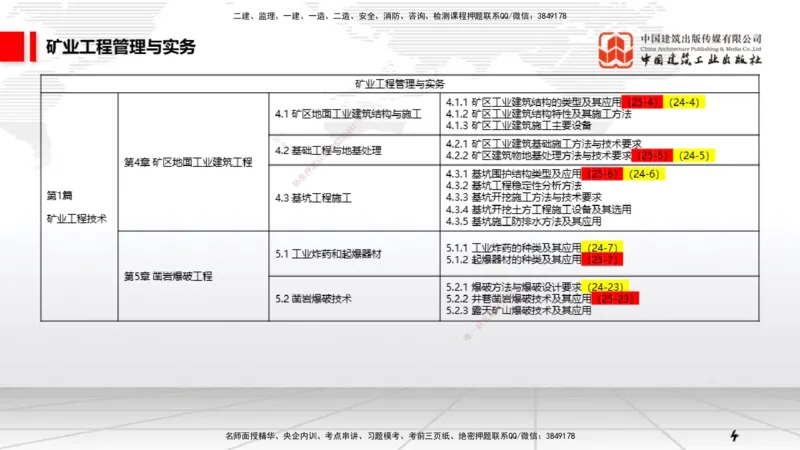Click the yellow (24-5) tag
The height and width of the screenshot is (450, 800).
pyautogui.click(x=694, y=156)
